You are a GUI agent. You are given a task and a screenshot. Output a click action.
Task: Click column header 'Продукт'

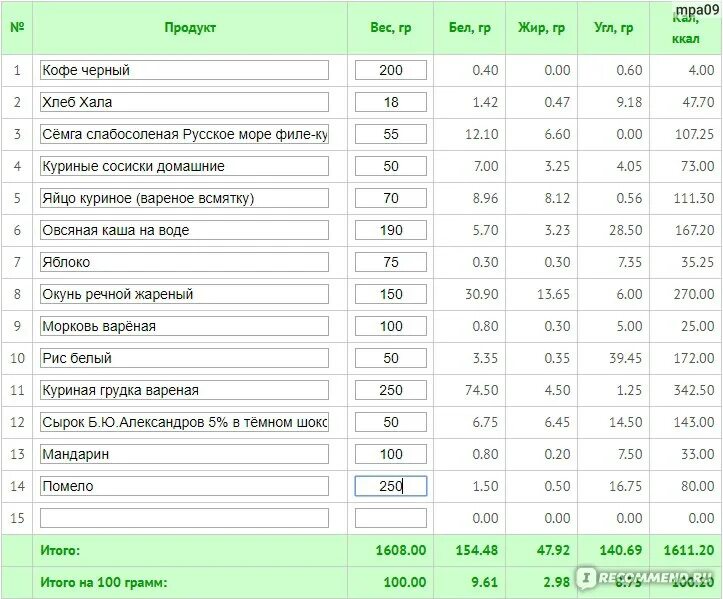[x=190, y=28]
